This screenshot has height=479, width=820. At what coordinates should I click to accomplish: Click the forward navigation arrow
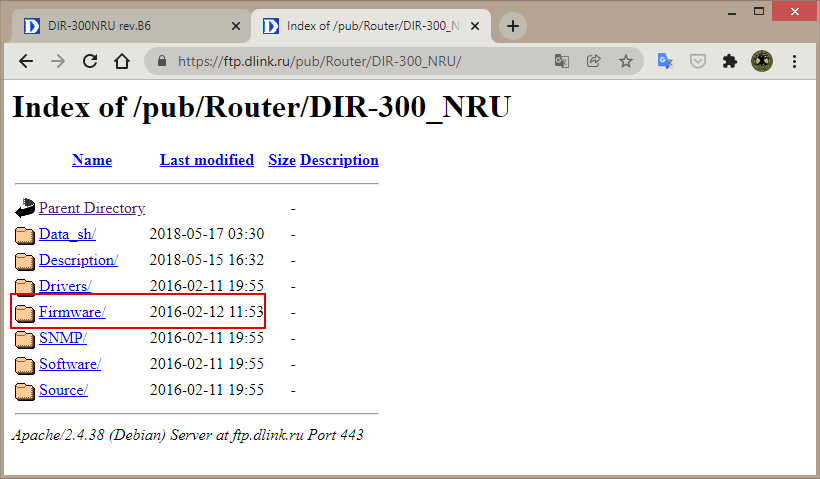pyautogui.click(x=58, y=61)
